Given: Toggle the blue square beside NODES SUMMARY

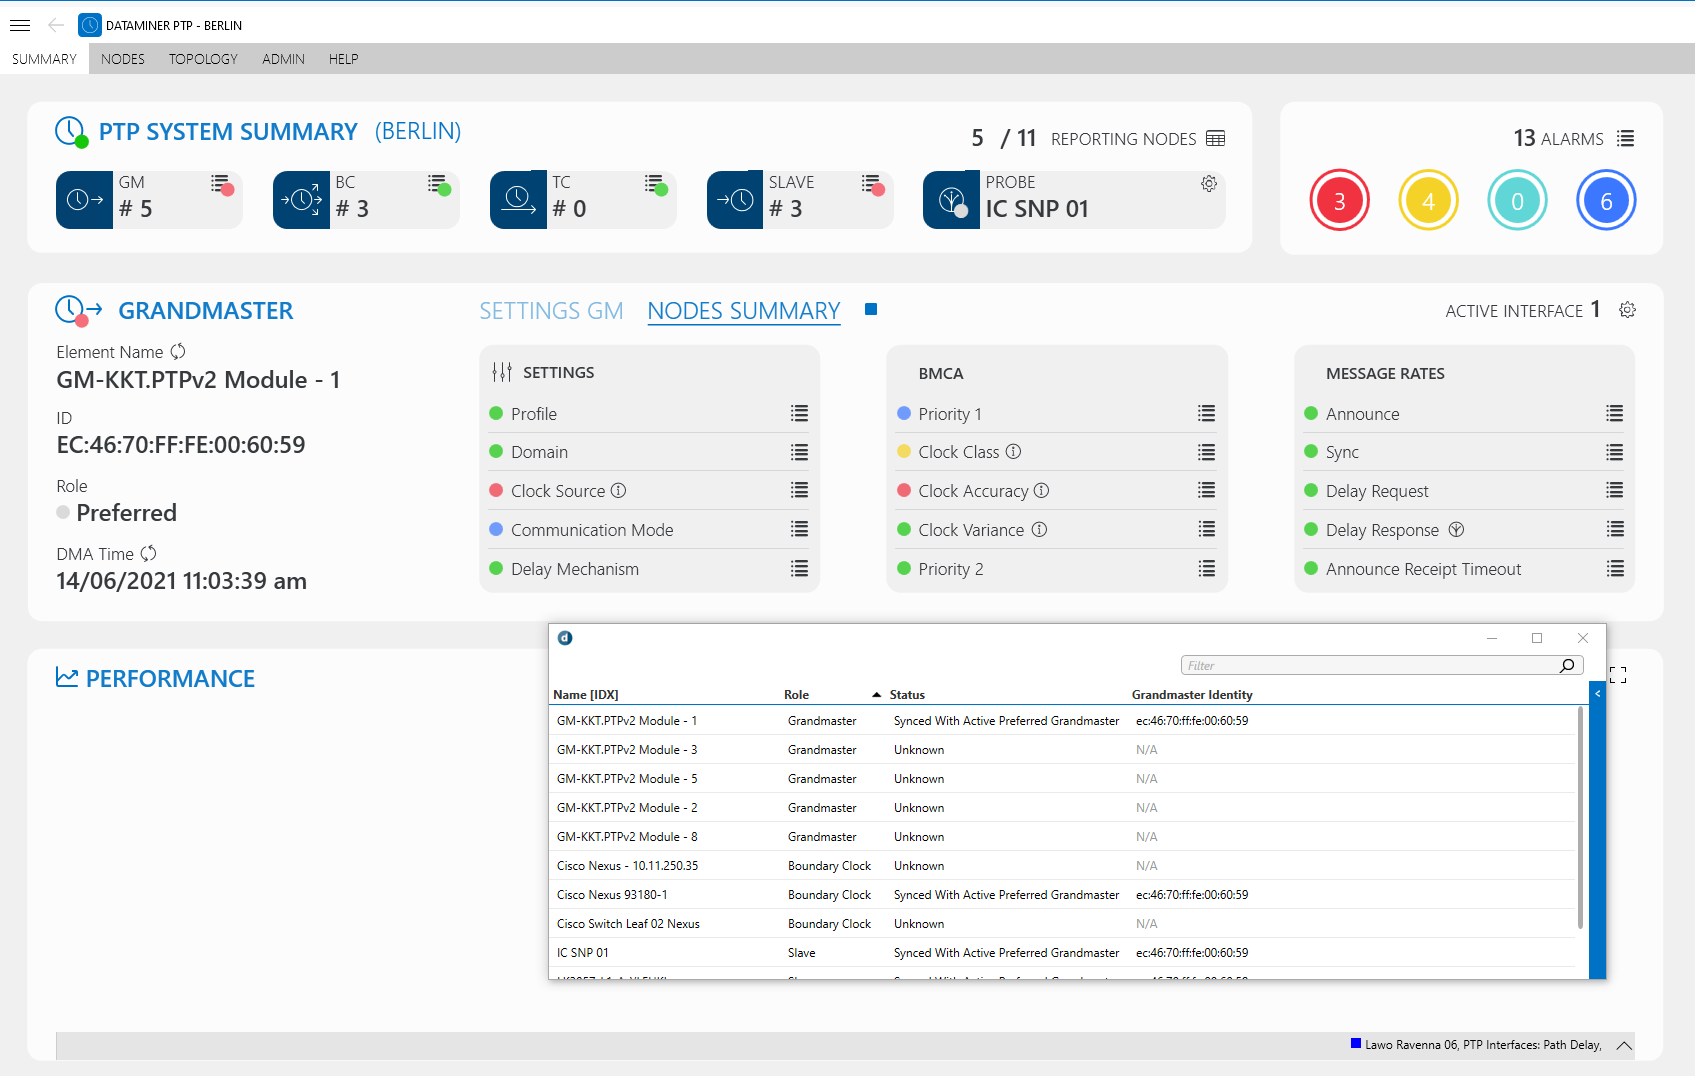Looking at the screenshot, I should [x=871, y=310].
